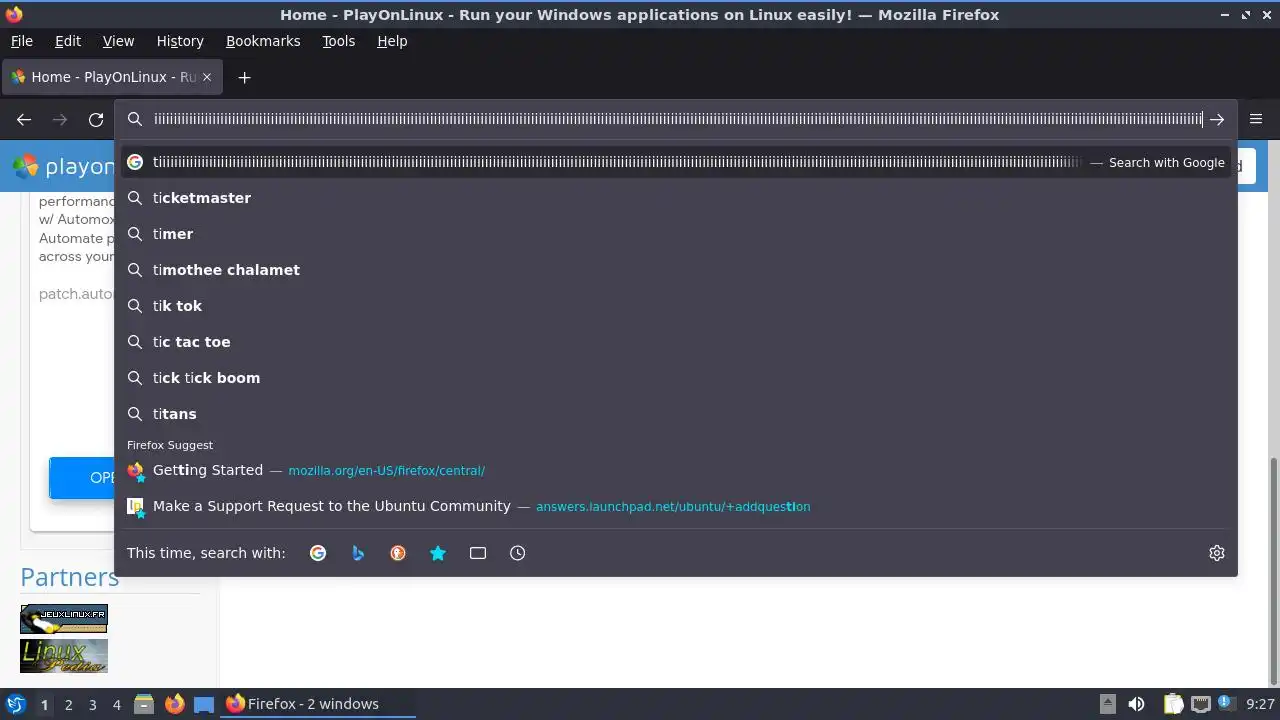Screen dimensions: 1280x720
Task: Click the PlayOnLinux logo on the page
Action: [64, 166]
